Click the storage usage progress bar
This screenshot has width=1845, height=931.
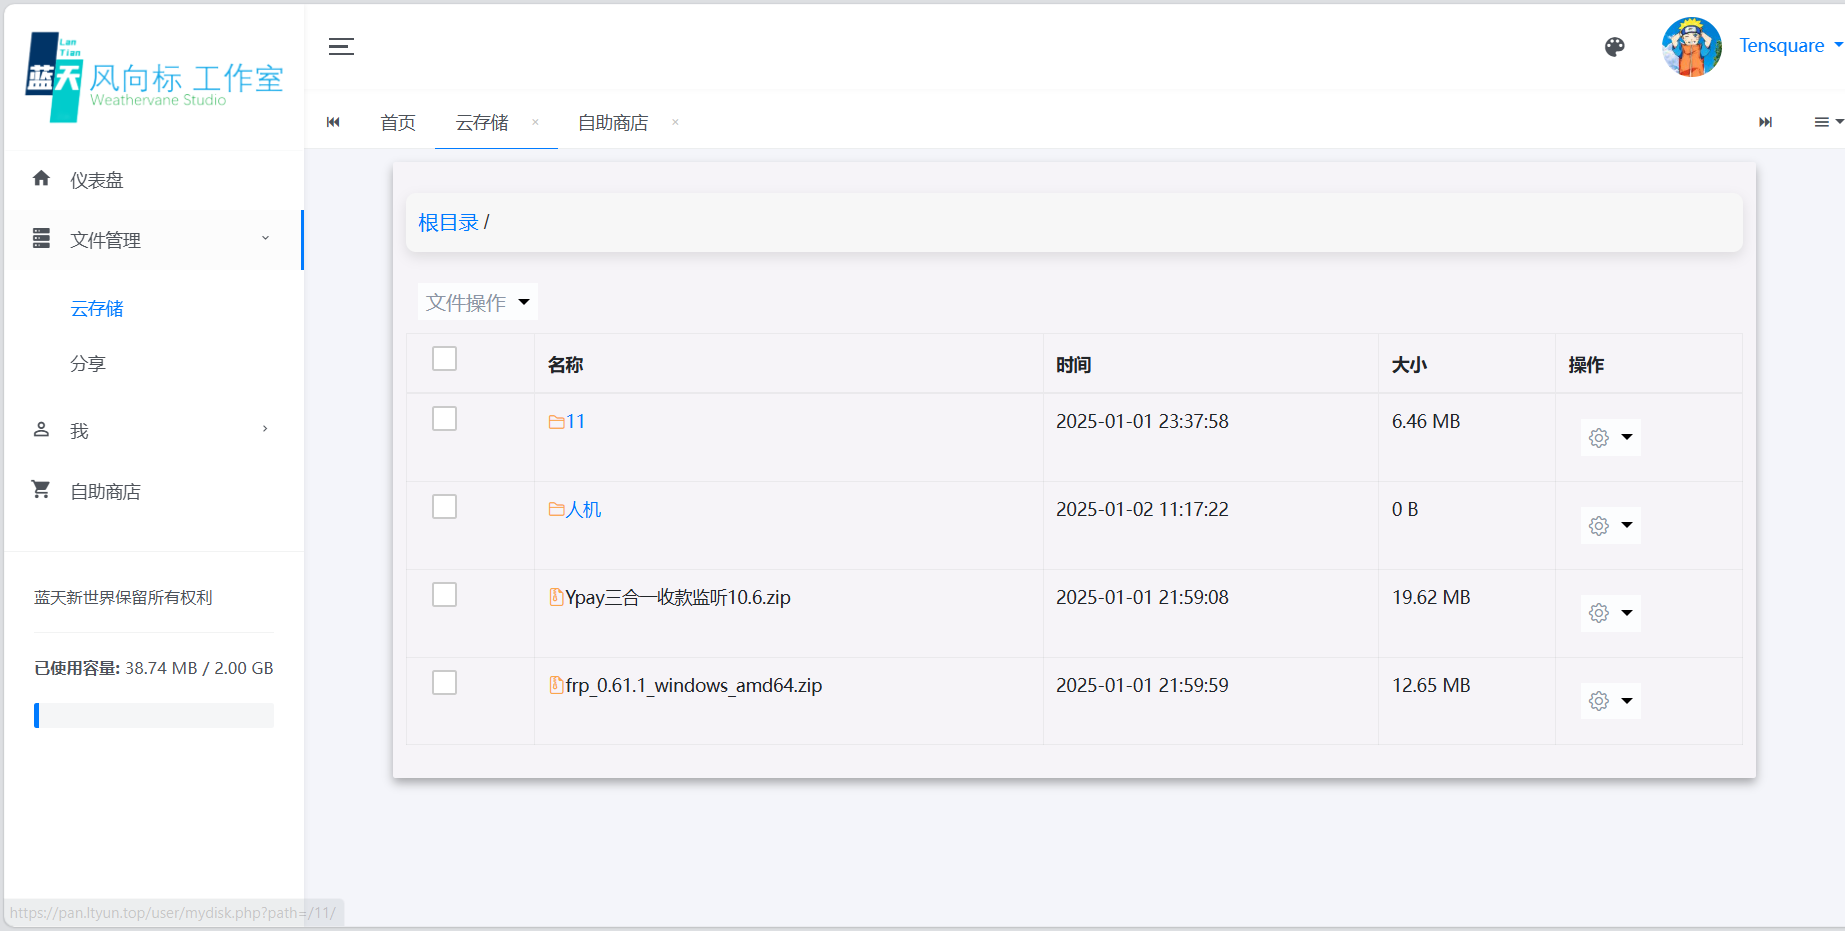(154, 715)
